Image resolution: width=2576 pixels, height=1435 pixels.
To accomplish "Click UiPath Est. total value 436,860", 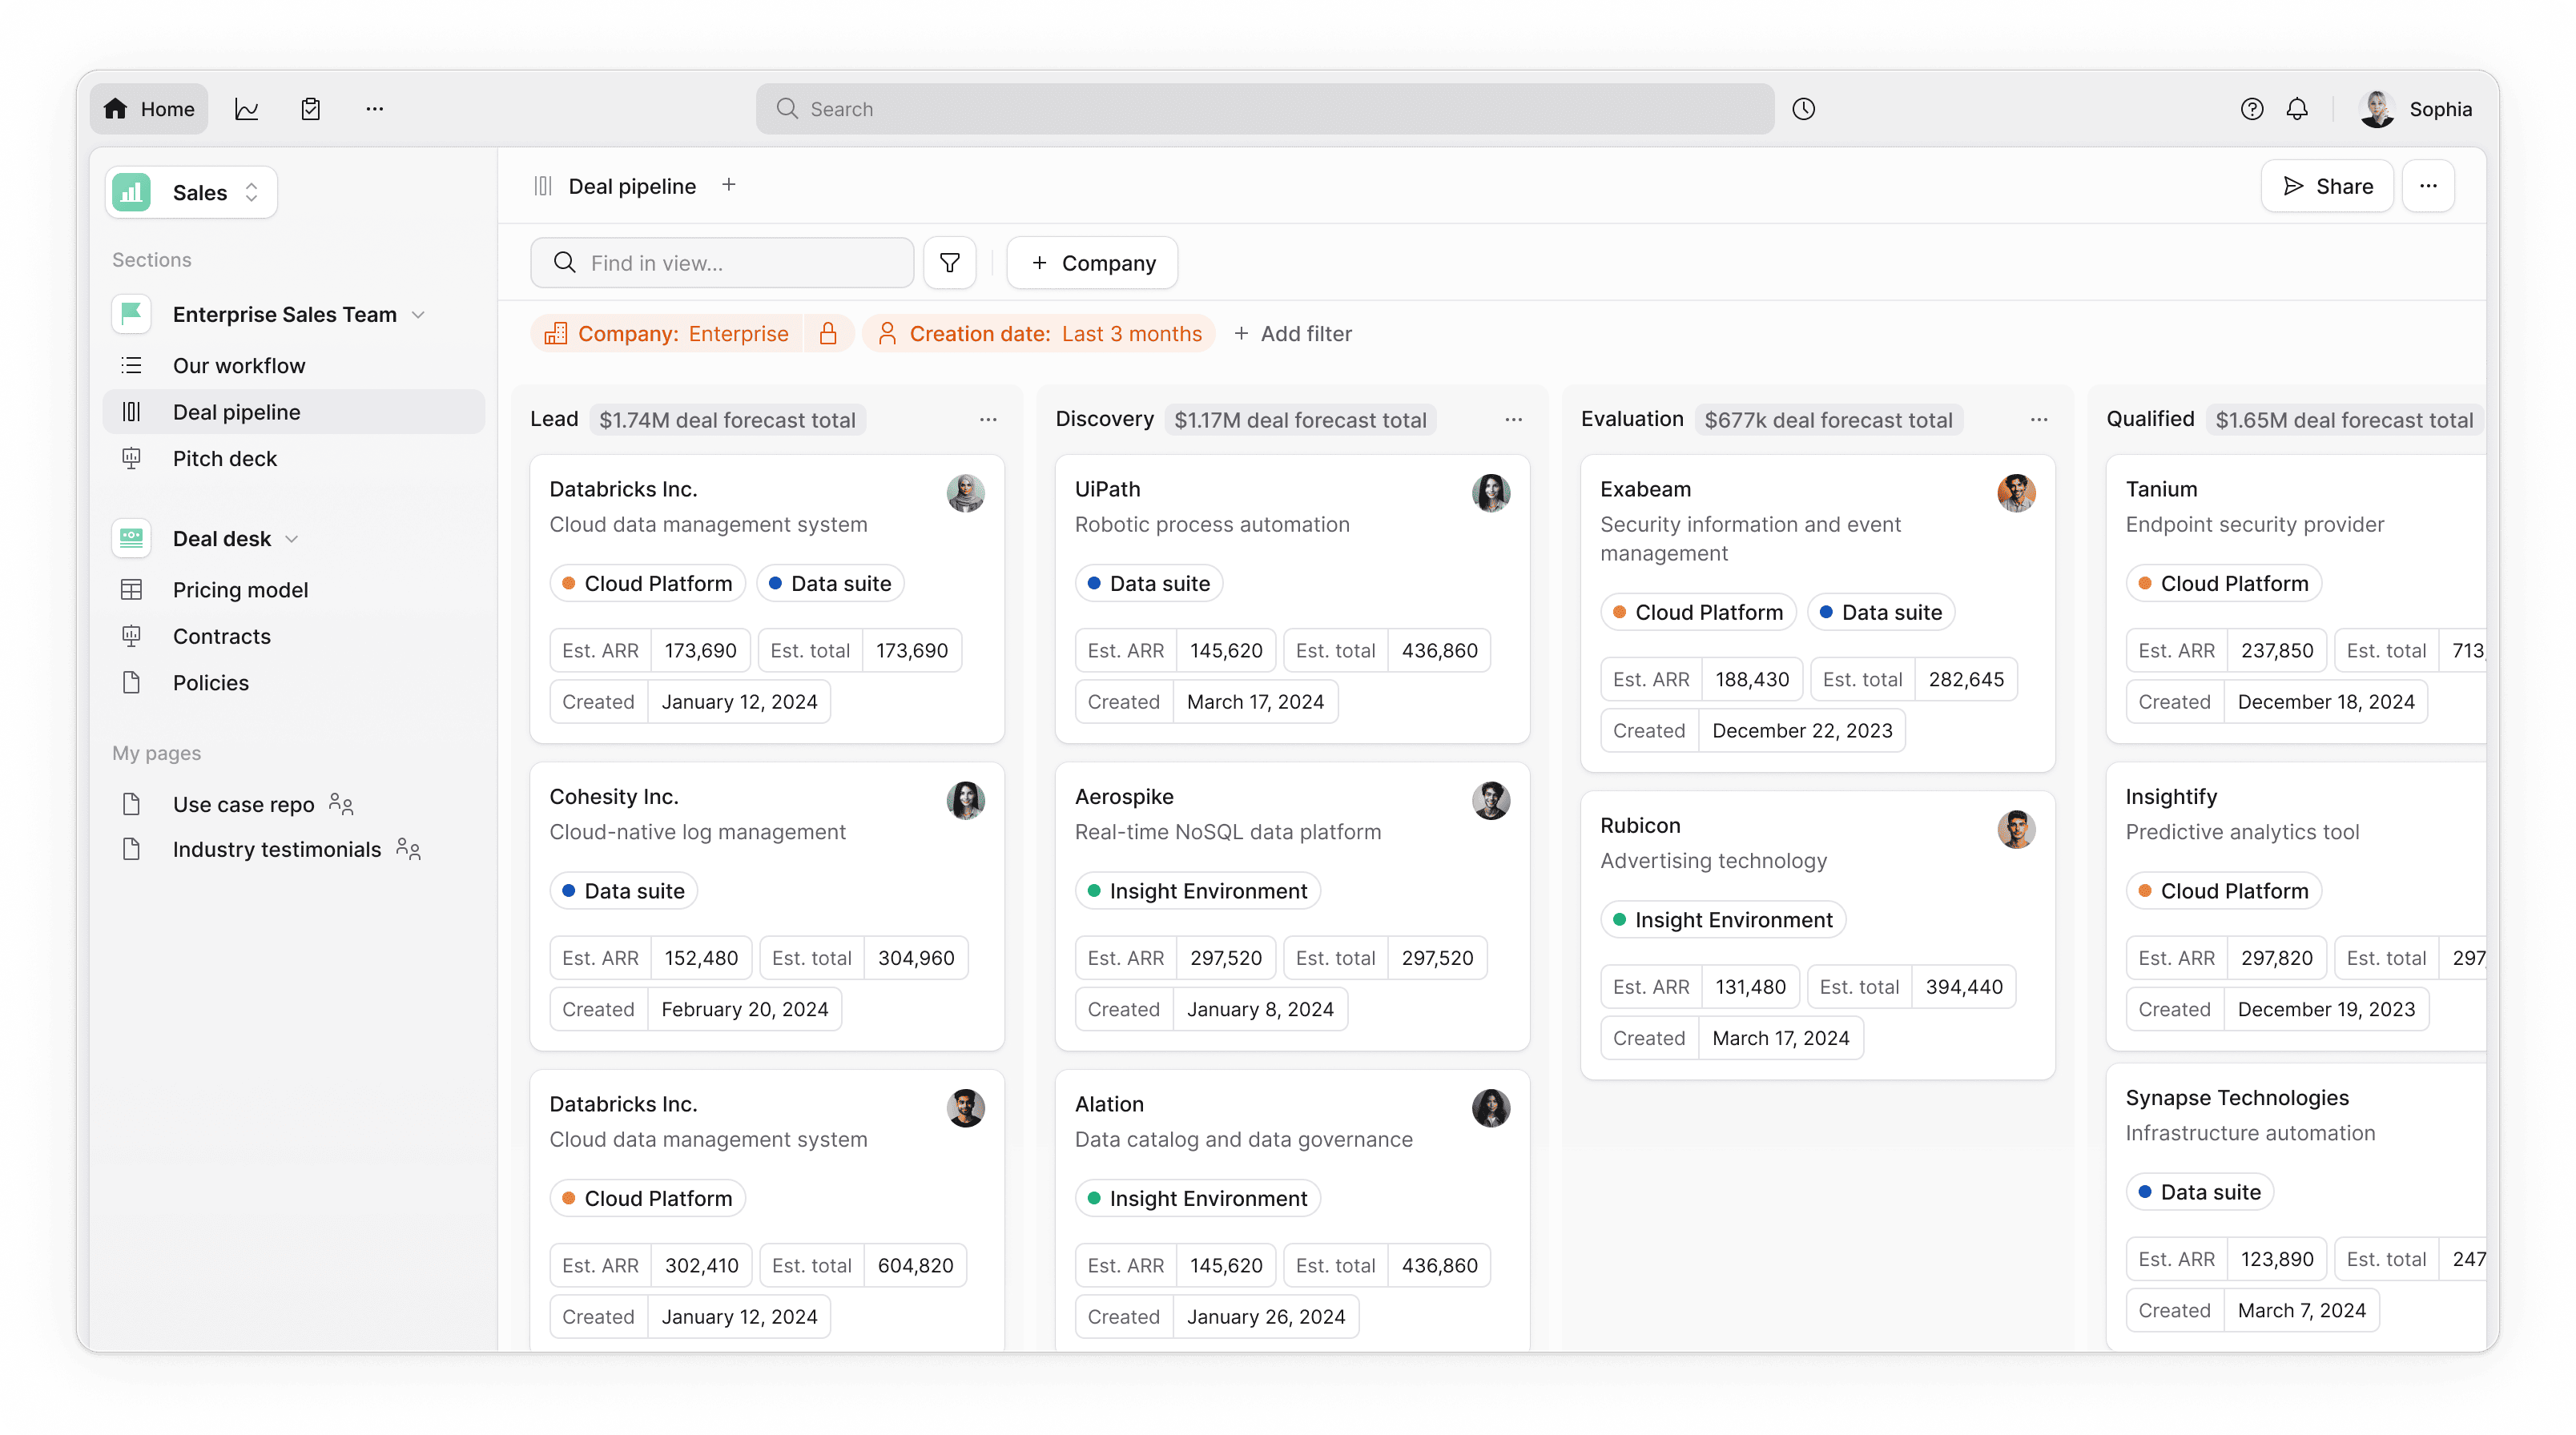I will click(1439, 651).
